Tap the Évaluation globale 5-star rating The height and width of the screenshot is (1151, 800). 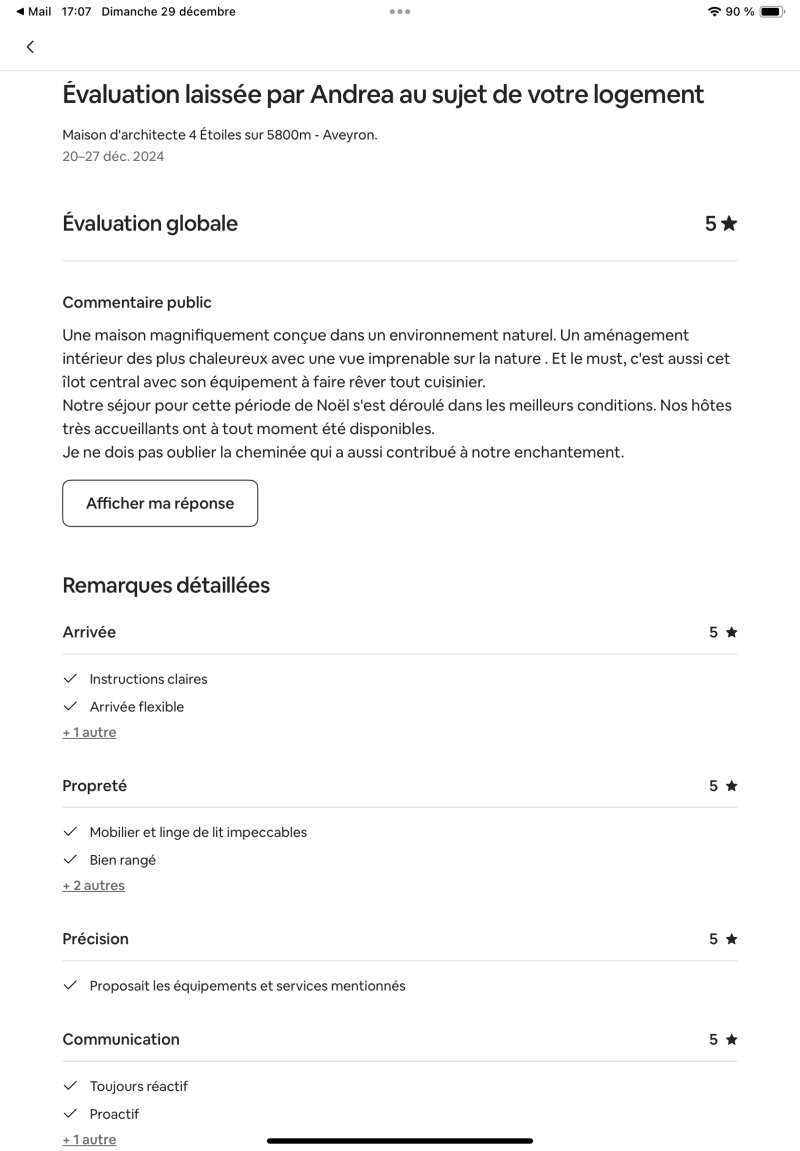720,224
